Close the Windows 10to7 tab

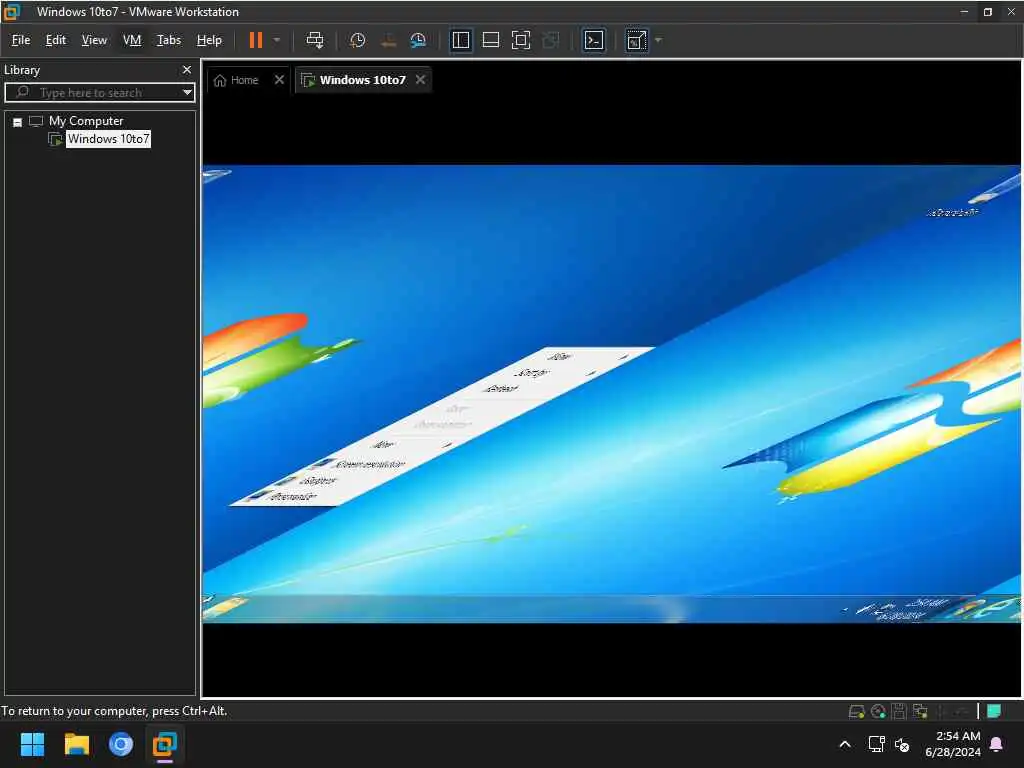(421, 80)
